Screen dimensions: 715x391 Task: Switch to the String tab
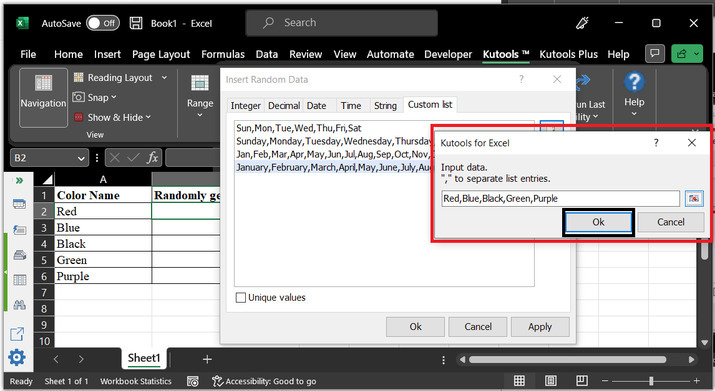click(x=385, y=105)
